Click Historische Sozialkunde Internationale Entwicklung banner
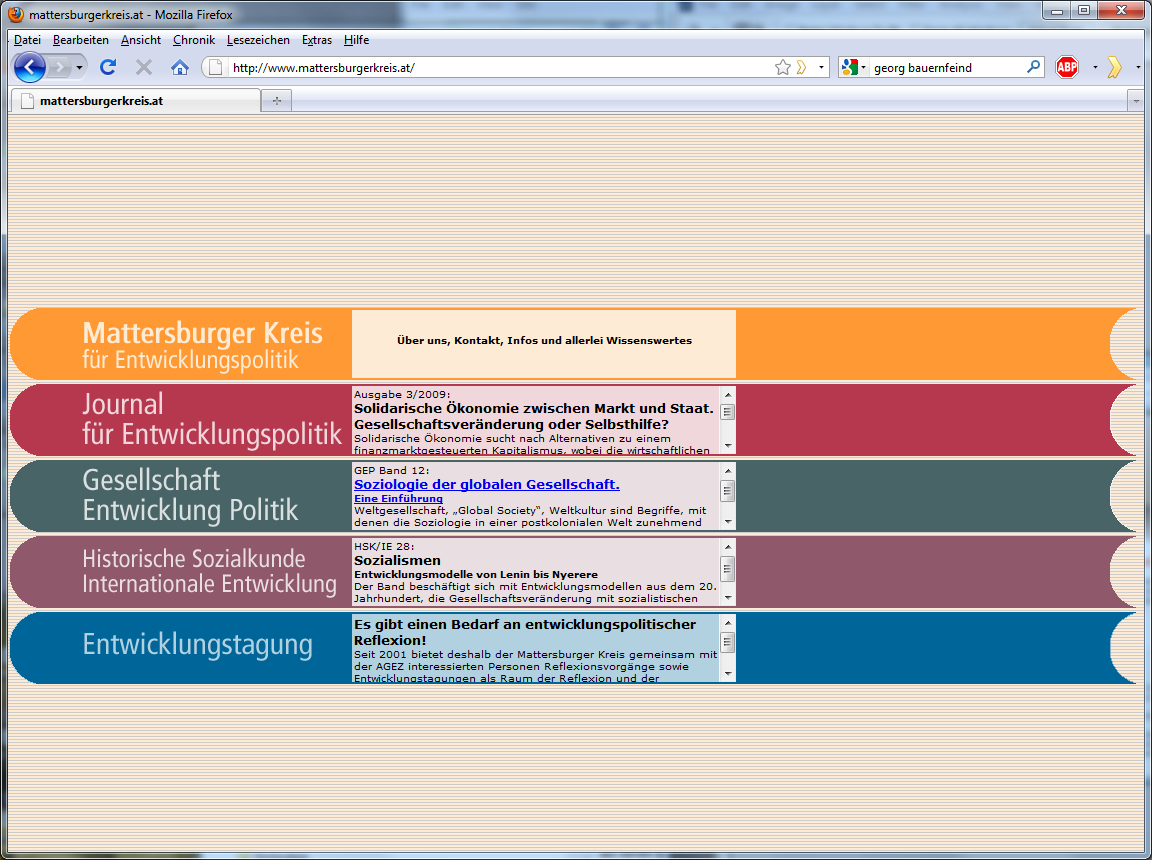The height and width of the screenshot is (860, 1152). 209,571
